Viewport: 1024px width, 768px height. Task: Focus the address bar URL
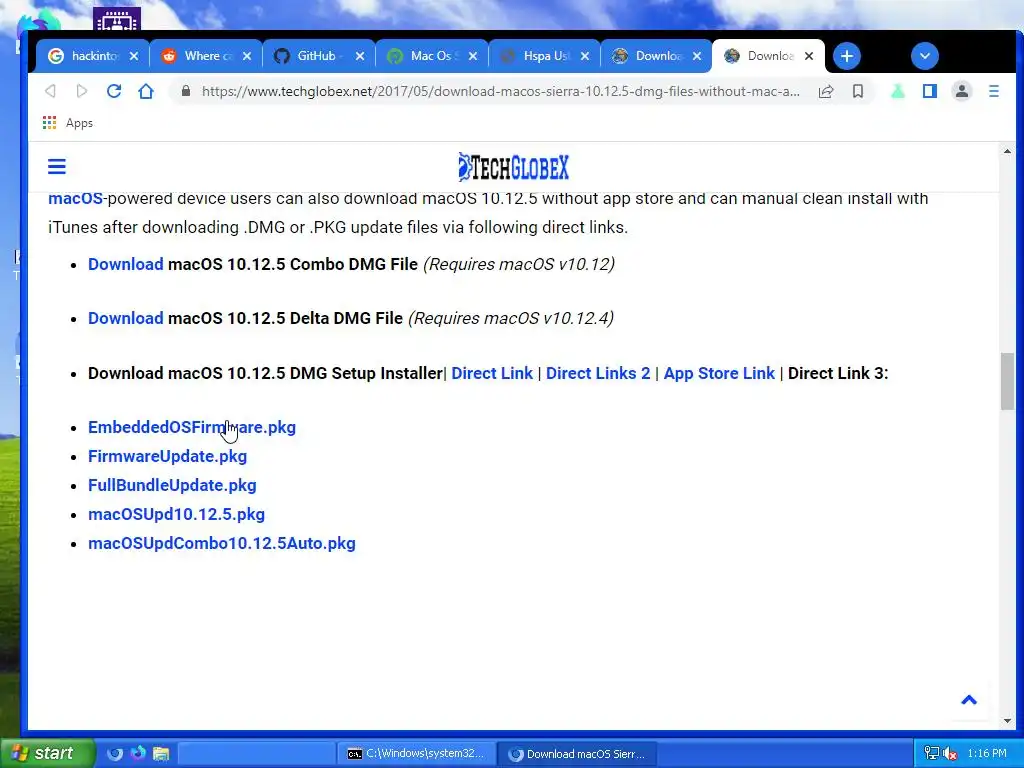[500, 91]
